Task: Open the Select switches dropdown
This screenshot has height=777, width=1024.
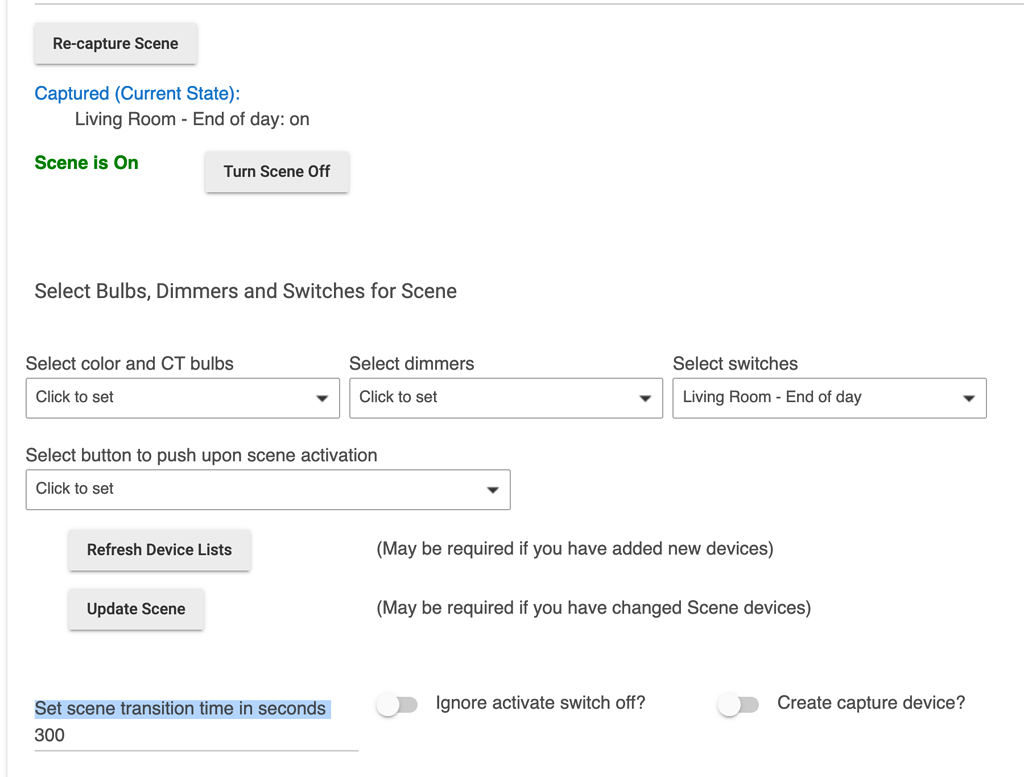Action: [820, 397]
